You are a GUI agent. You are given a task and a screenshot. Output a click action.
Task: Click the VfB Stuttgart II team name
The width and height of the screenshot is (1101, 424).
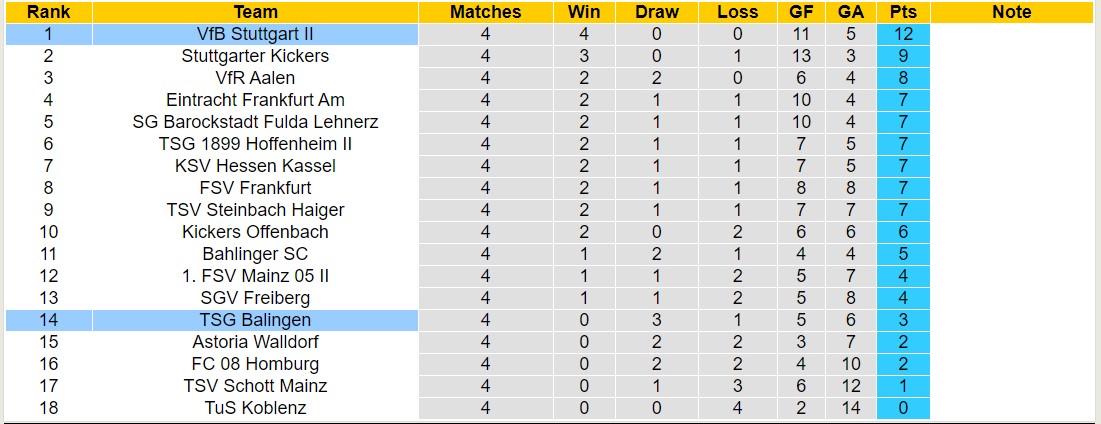click(255, 34)
